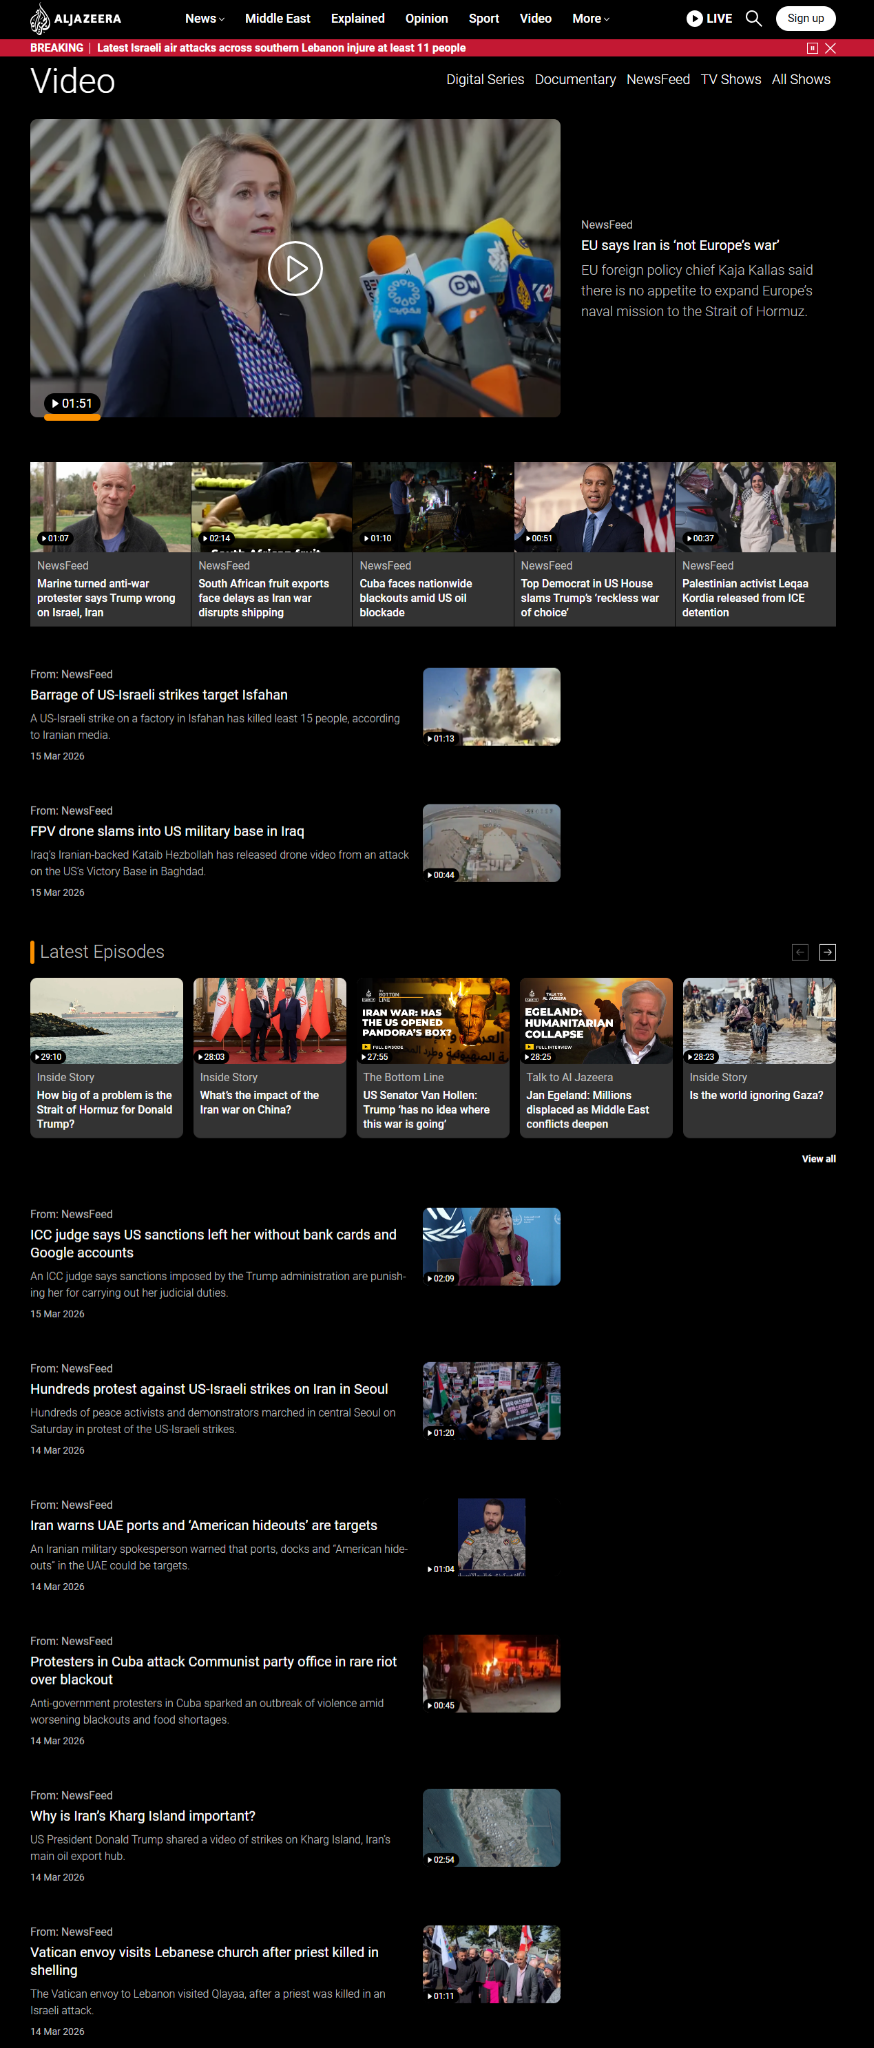
Task: Click the orange progress bar under featured video
Action: tap(72, 417)
